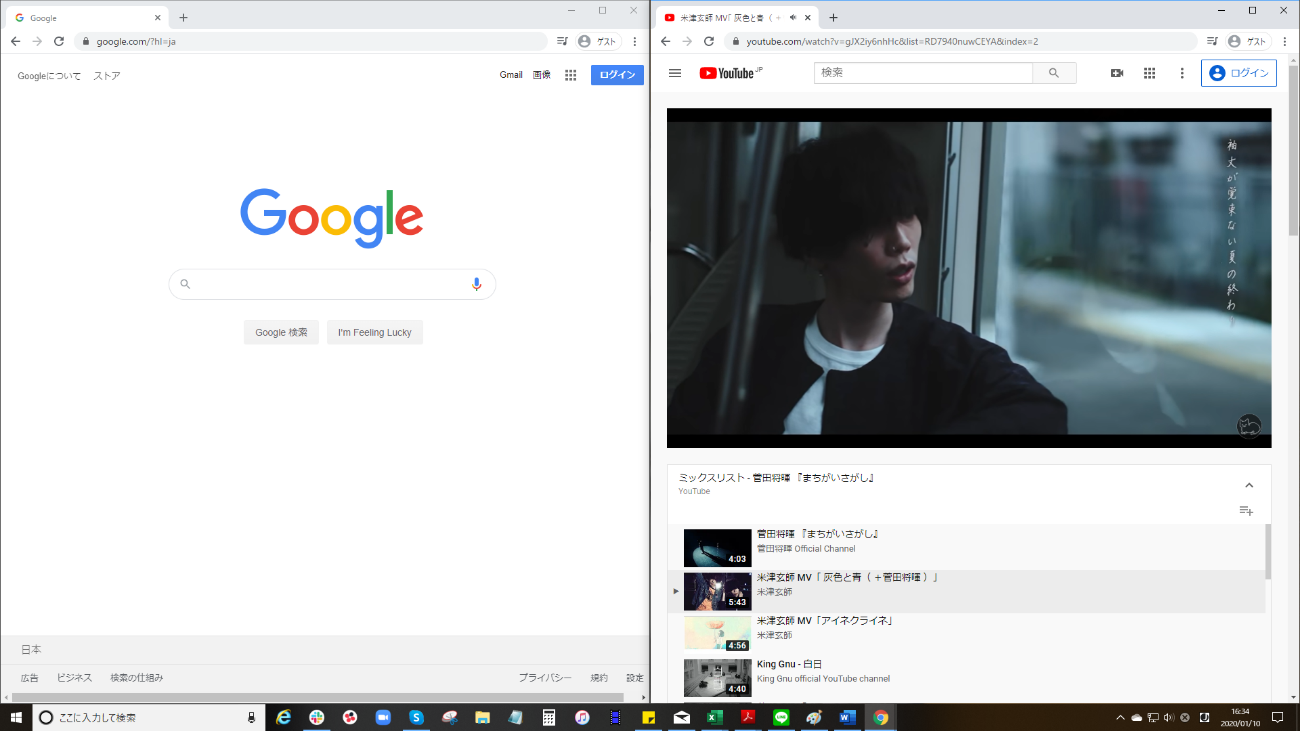Play King Gnu 白日 thumbnail
This screenshot has height=731, width=1300.
pyautogui.click(x=717, y=678)
